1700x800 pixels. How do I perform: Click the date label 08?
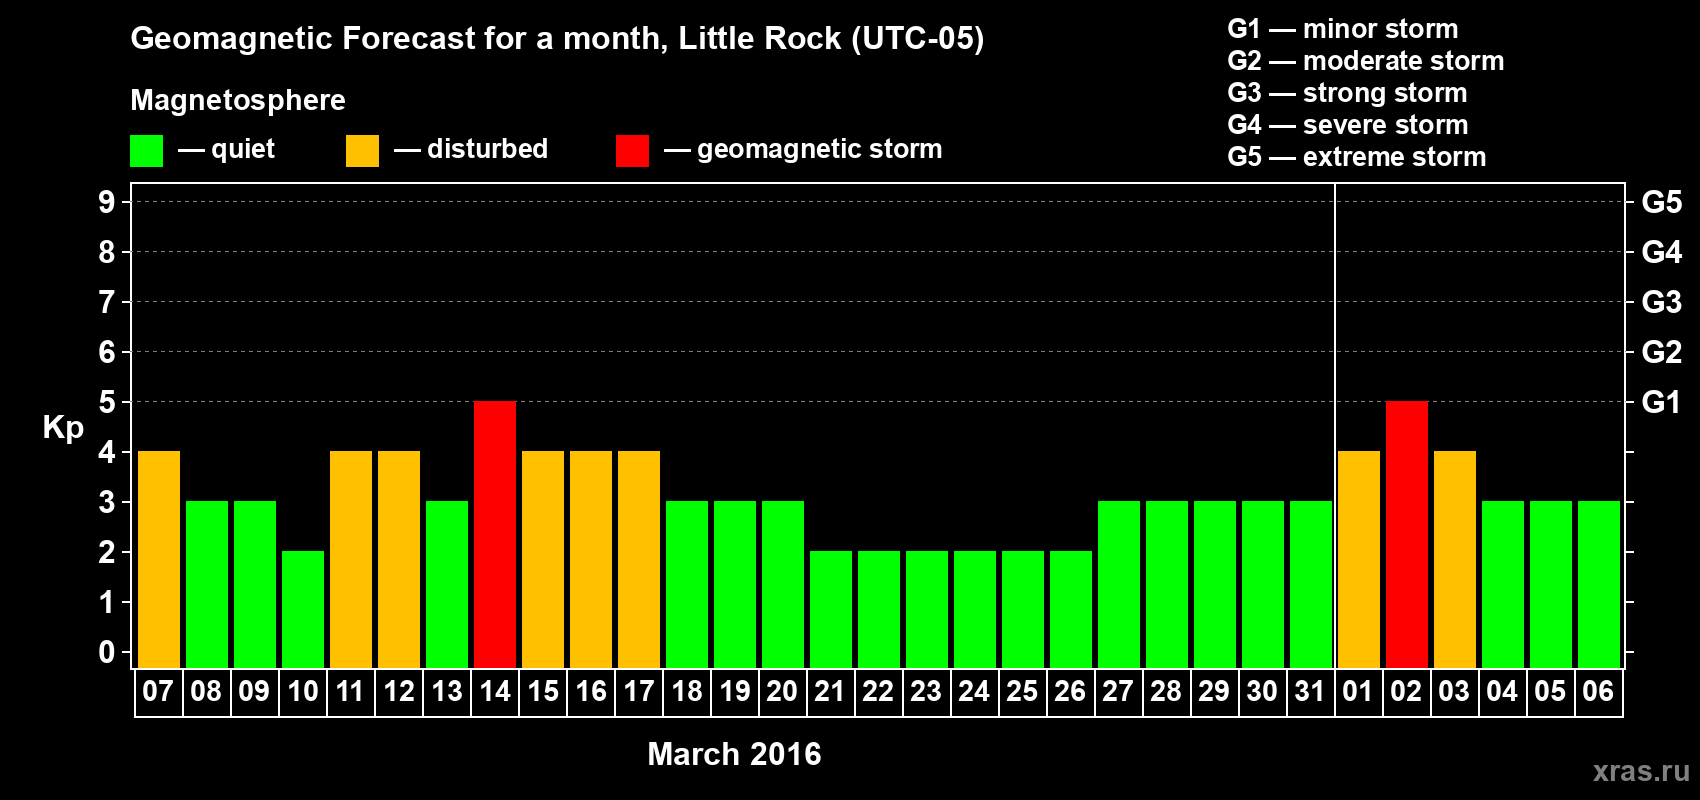click(x=206, y=691)
